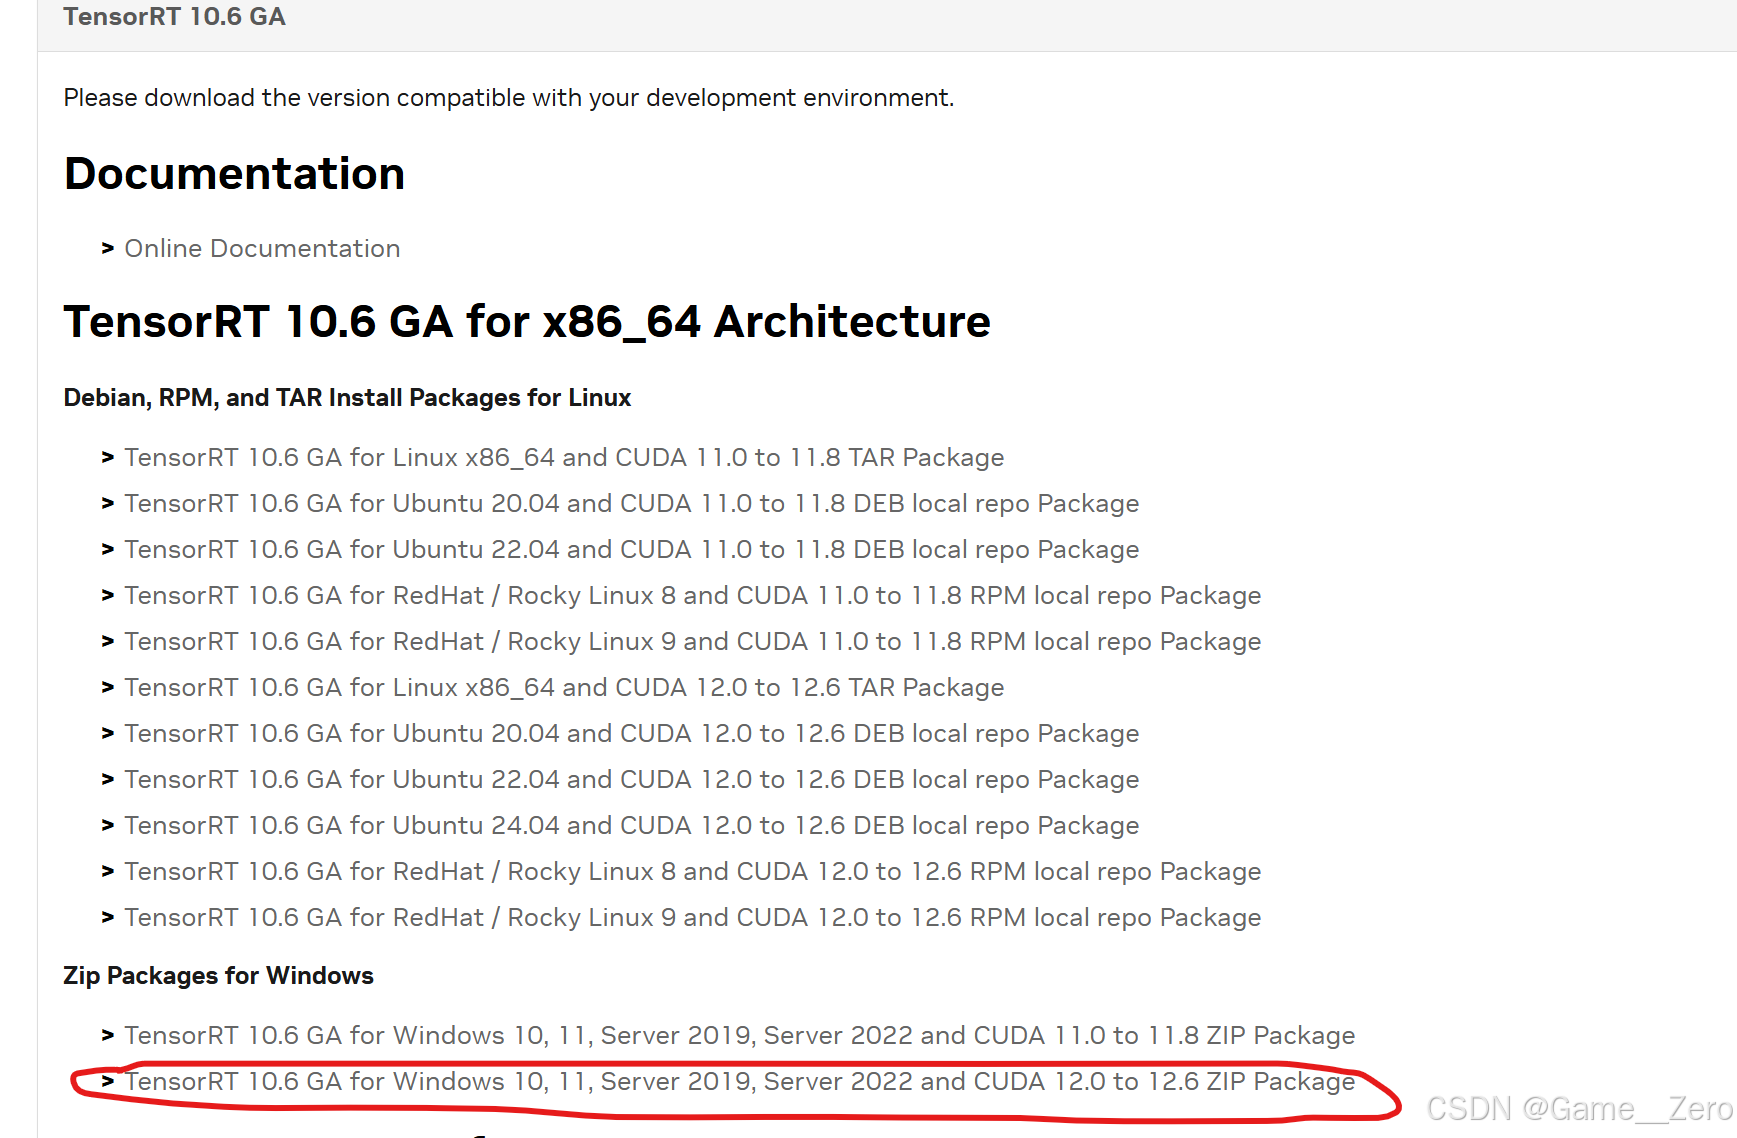Open Ubuntu 22.04 CUDA 11.0 to 11.8 DEB package link
The image size is (1737, 1138).
[632, 549]
